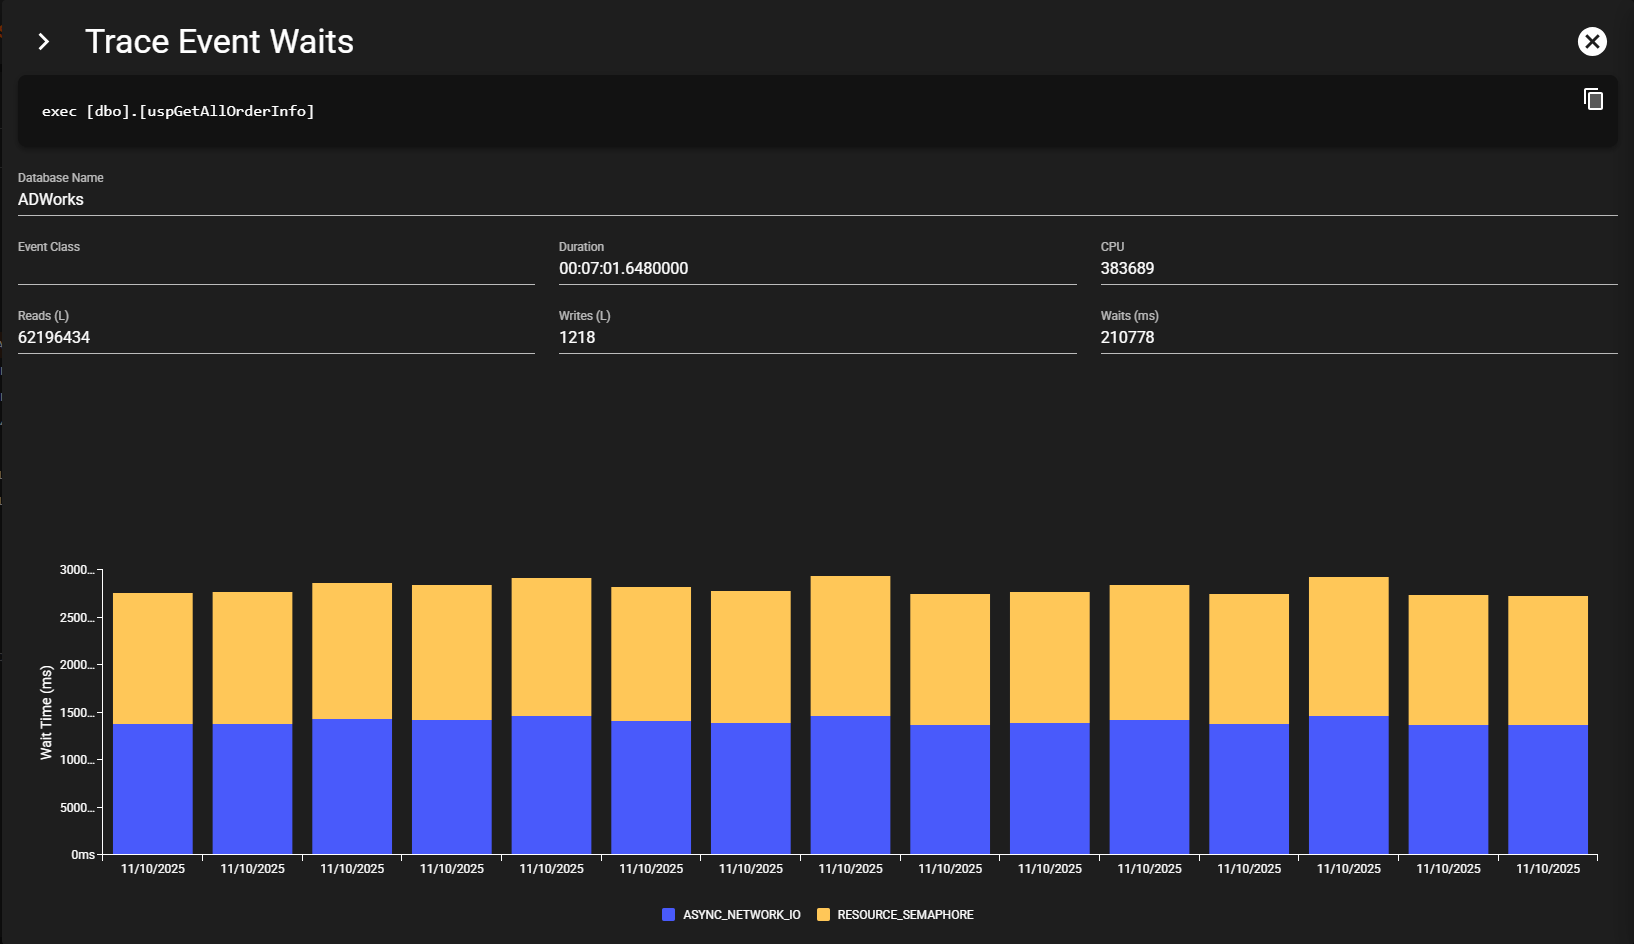Click the Duration value 00:07:01.6480000
This screenshot has width=1634, height=944.
pos(623,268)
